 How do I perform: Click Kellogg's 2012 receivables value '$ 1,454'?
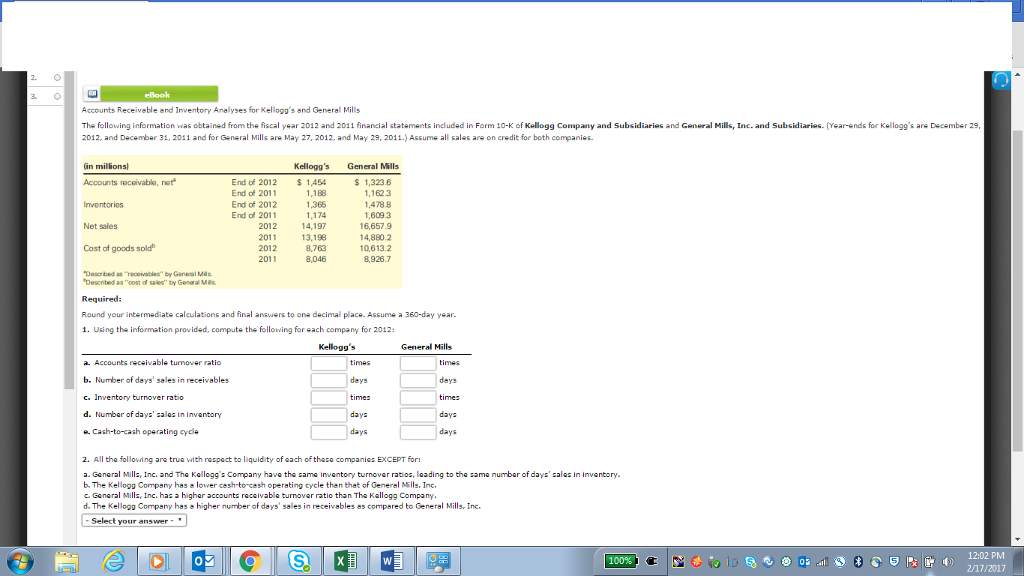(x=312, y=183)
